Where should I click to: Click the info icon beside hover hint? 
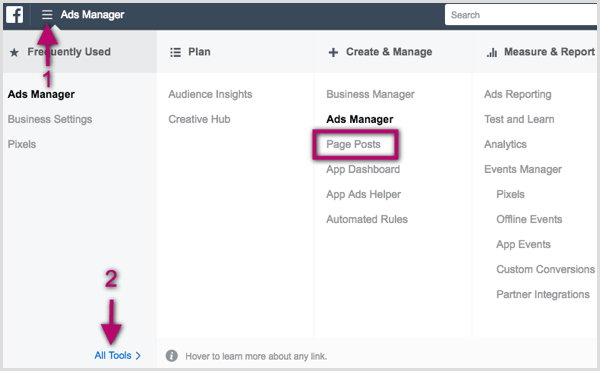[171, 356]
